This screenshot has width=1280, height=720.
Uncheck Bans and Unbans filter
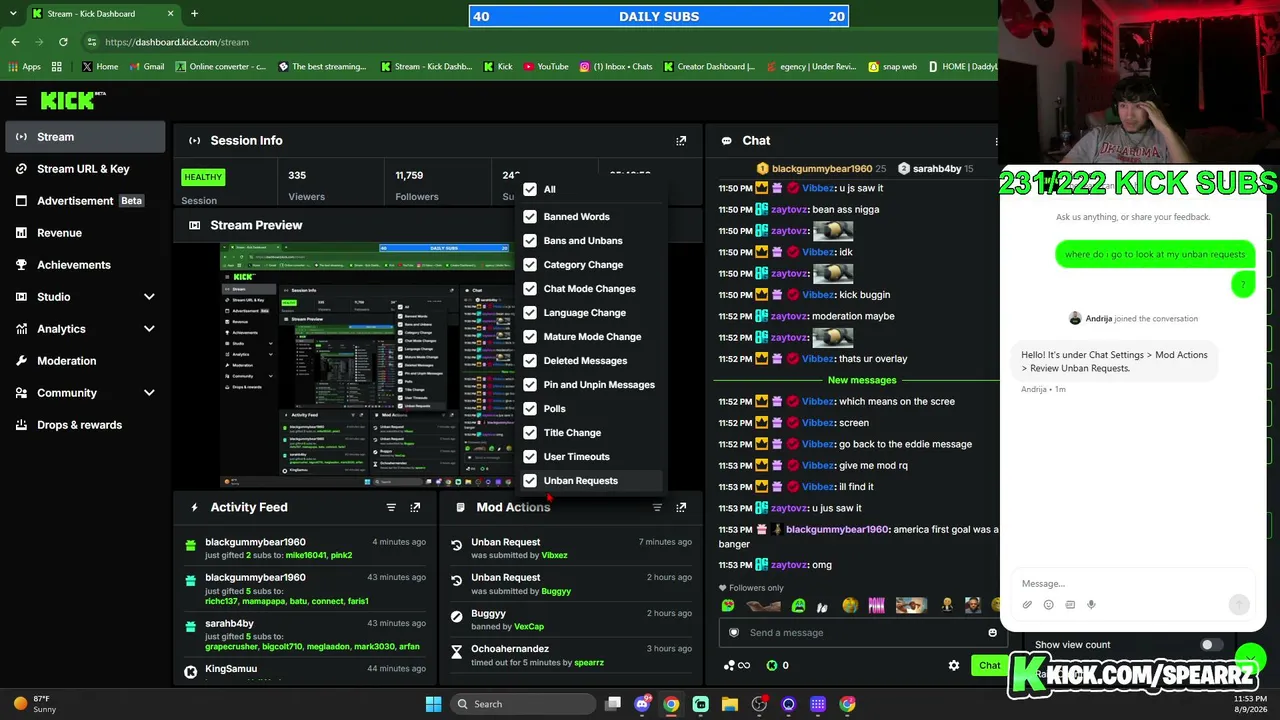point(530,241)
